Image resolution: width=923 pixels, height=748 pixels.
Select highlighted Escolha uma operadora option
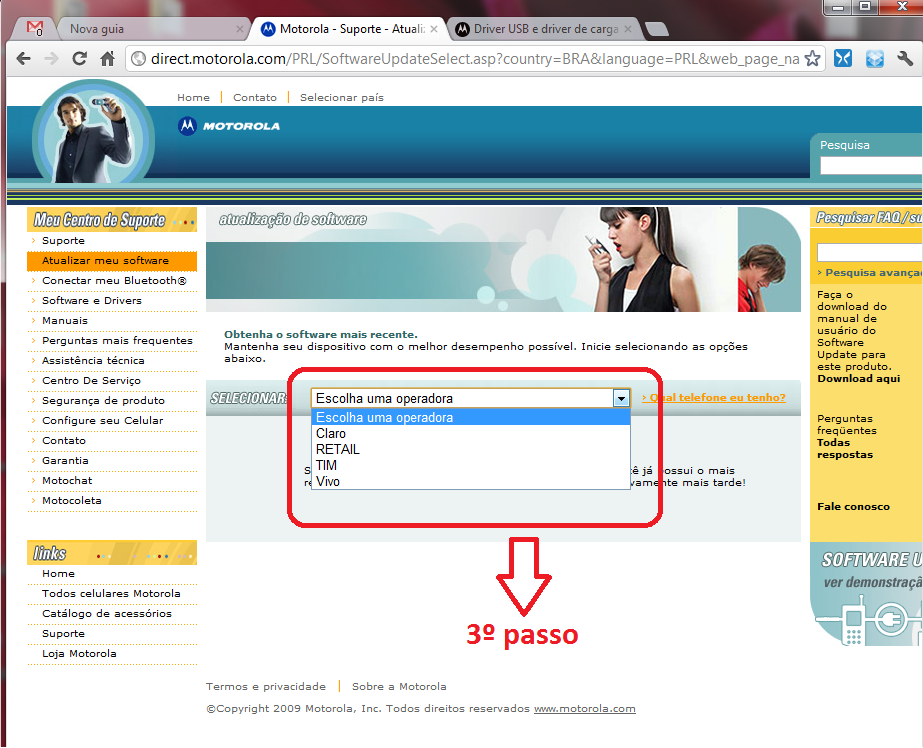[x=470, y=417]
